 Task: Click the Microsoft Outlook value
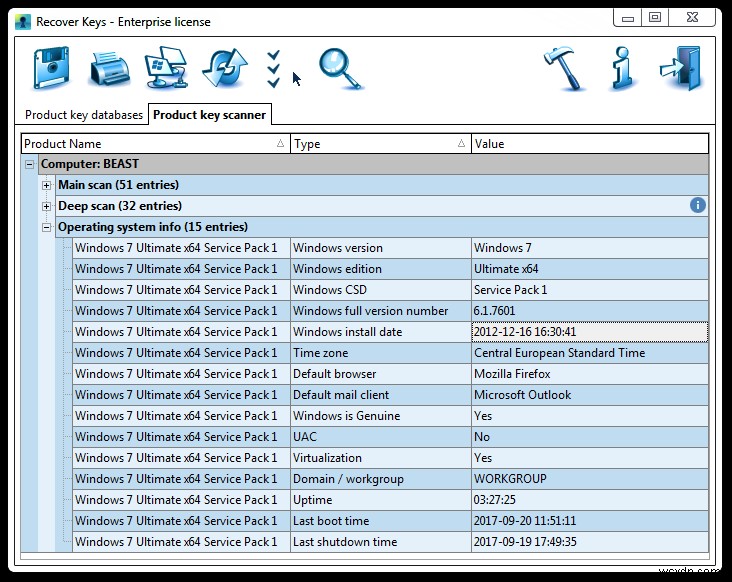(590, 395)
